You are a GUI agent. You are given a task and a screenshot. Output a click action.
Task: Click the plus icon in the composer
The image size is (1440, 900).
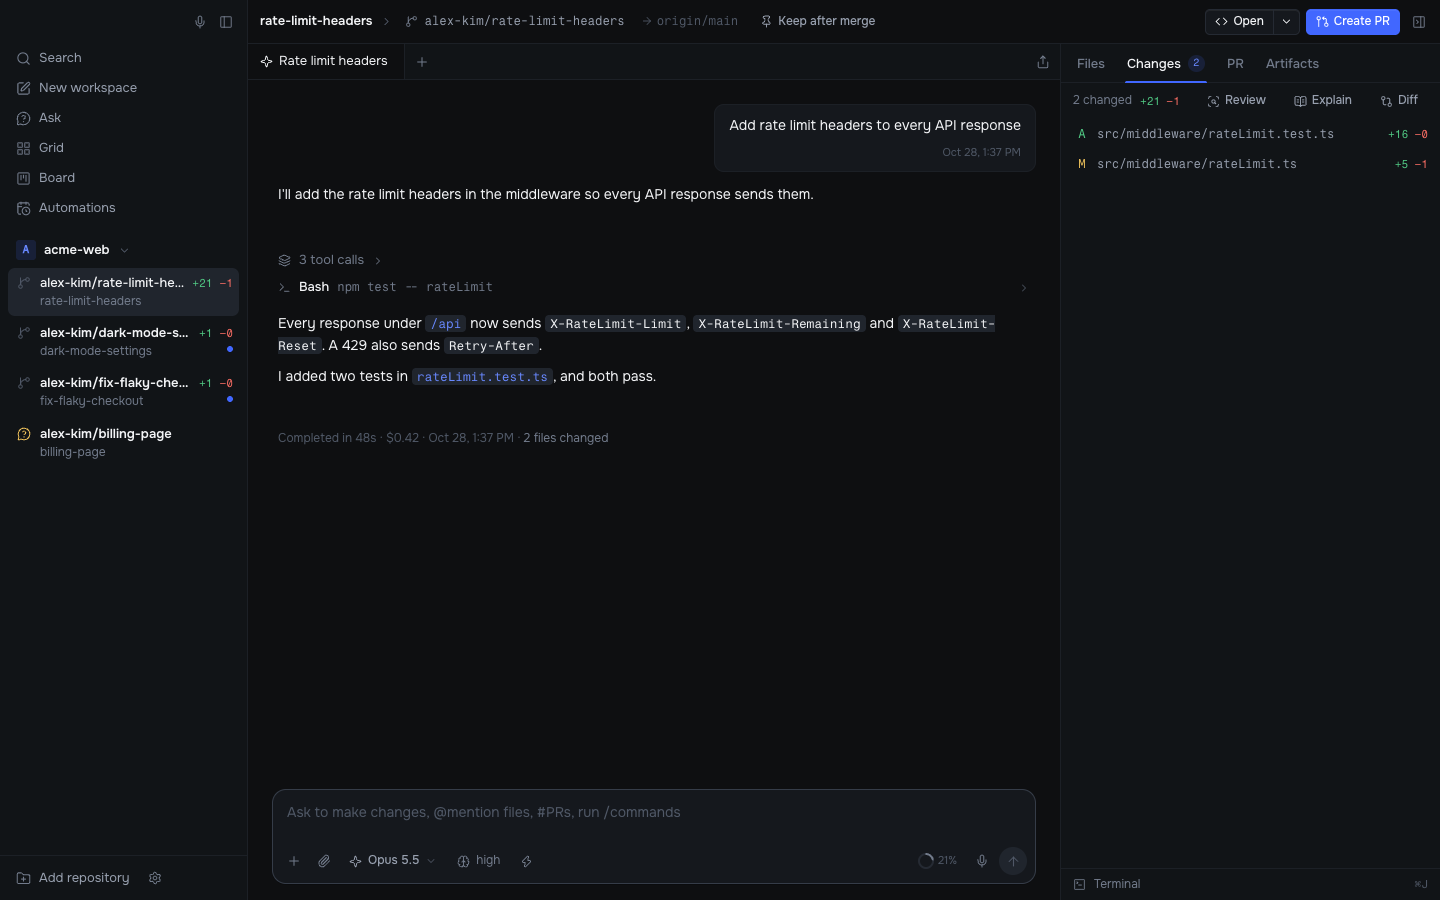(294, 861)
